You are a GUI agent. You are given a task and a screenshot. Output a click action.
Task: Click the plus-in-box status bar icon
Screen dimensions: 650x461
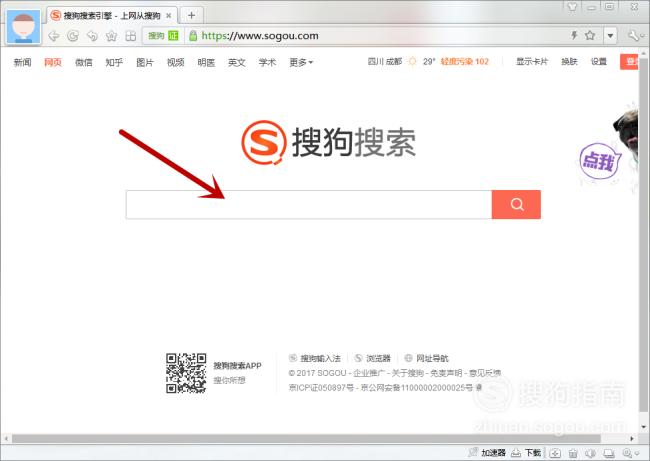(555, 453)
